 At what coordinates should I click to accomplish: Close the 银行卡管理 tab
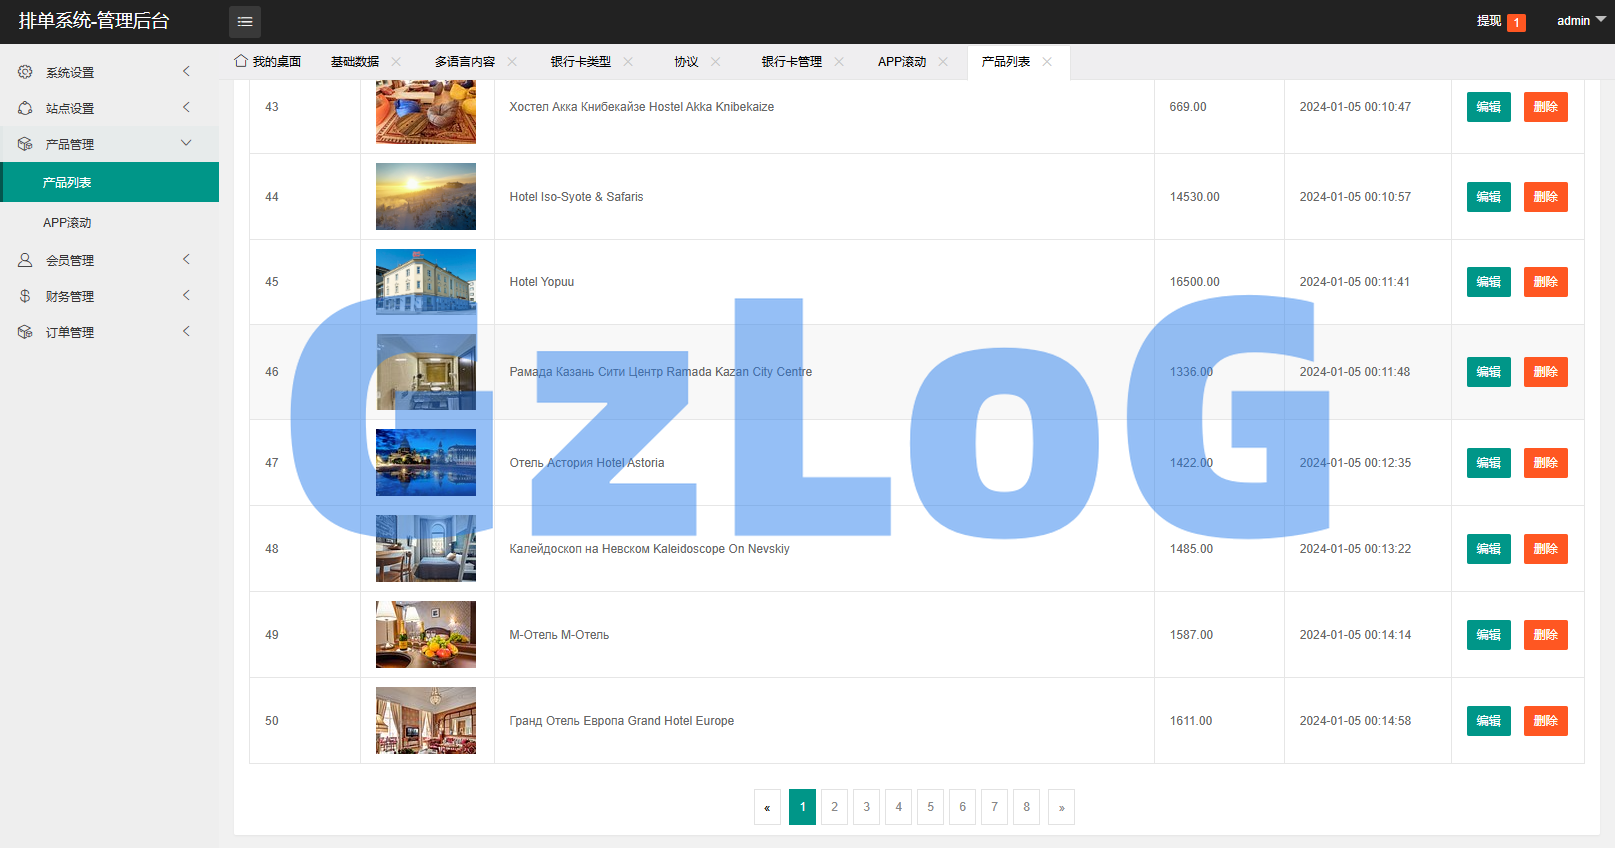point(839,62)
